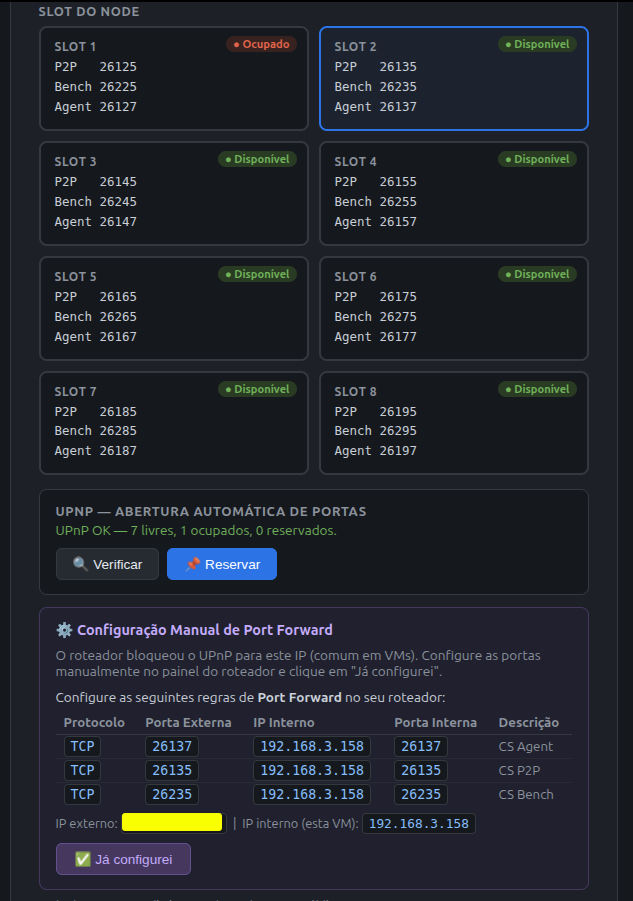Click the pushpin icon in Reservar
This screenshot has height=901, width=633.
pyautogui.click(x=192, y=564)
